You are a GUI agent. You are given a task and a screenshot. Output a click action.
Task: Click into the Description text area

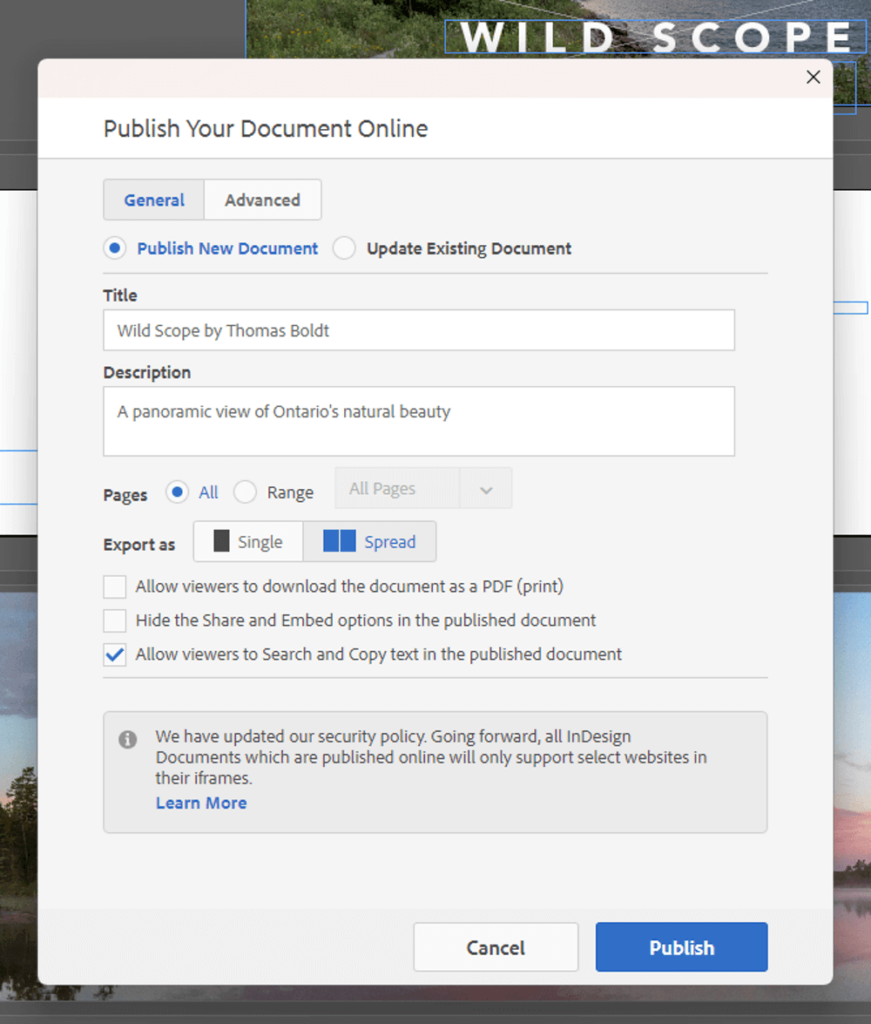pos(419,421)
